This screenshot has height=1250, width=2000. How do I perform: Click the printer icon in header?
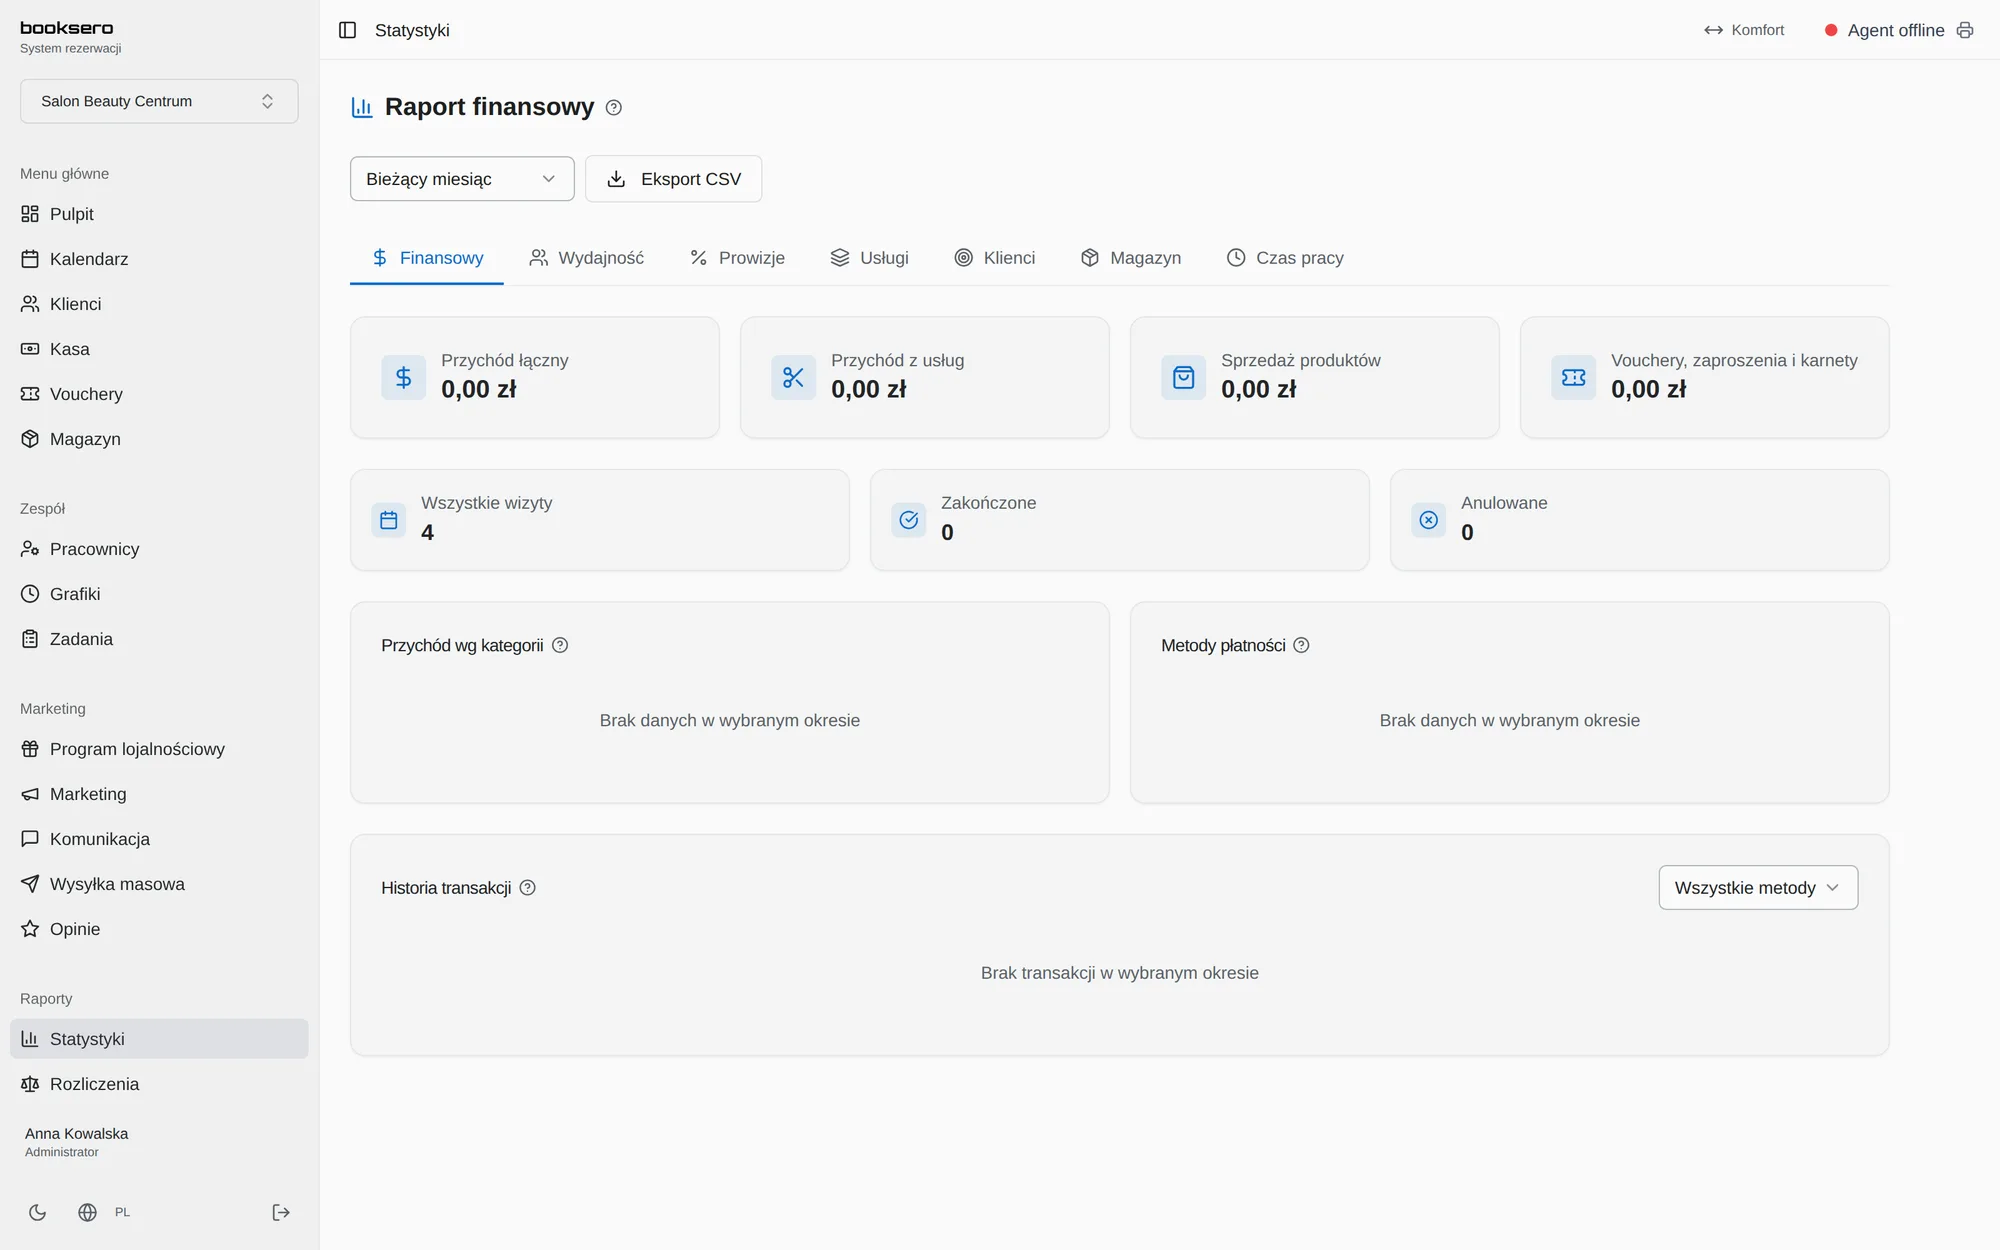pyautogui.click(x=1965, y=30)
